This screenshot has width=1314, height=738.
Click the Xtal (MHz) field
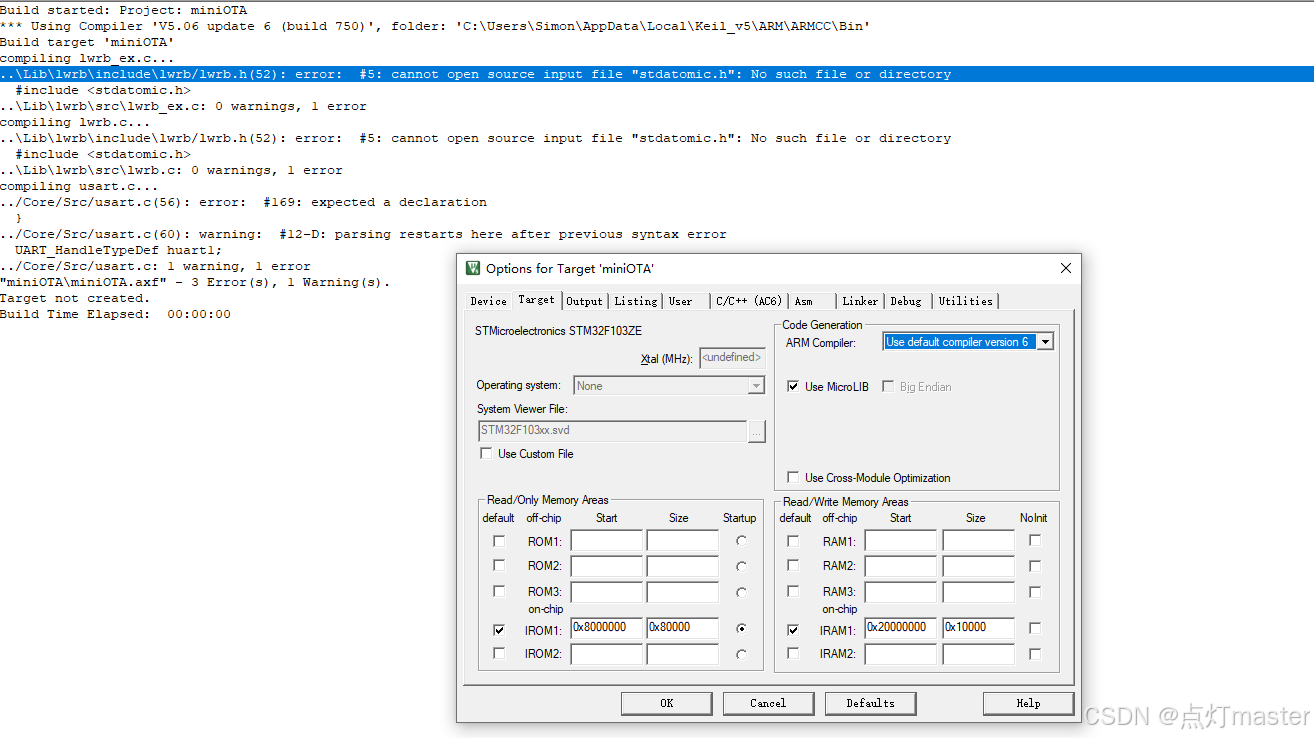click(732, 357)
